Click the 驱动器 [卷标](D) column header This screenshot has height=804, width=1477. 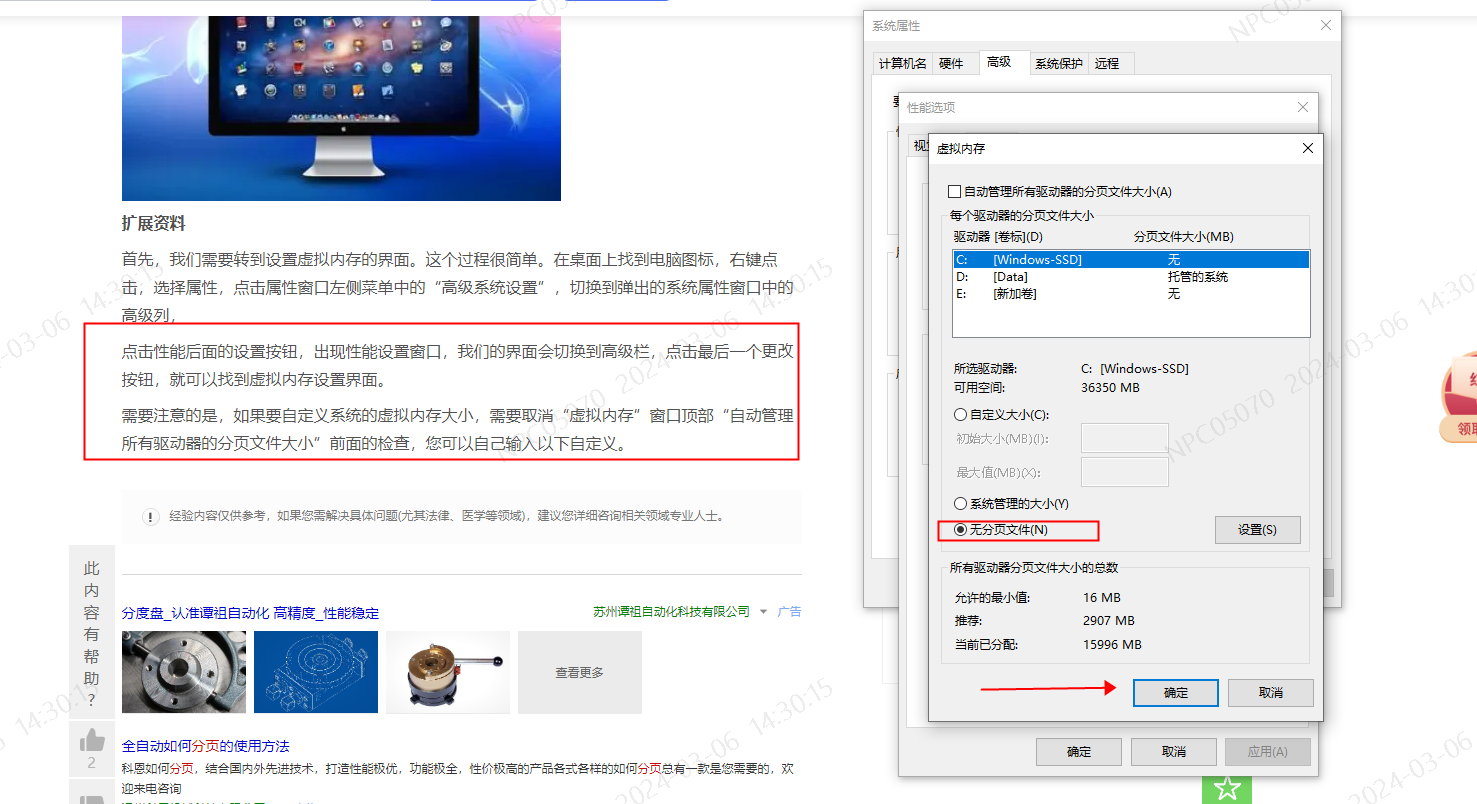point(999,237)
